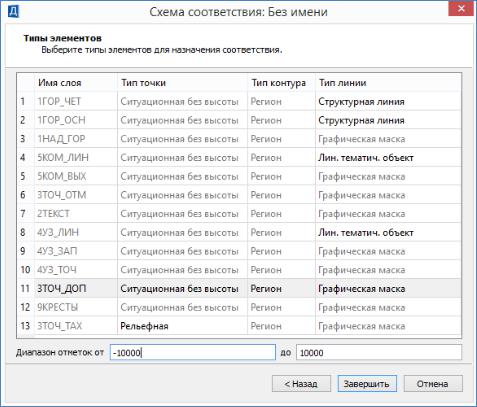
Task: Go back with the Назад button
Action: 301,384
